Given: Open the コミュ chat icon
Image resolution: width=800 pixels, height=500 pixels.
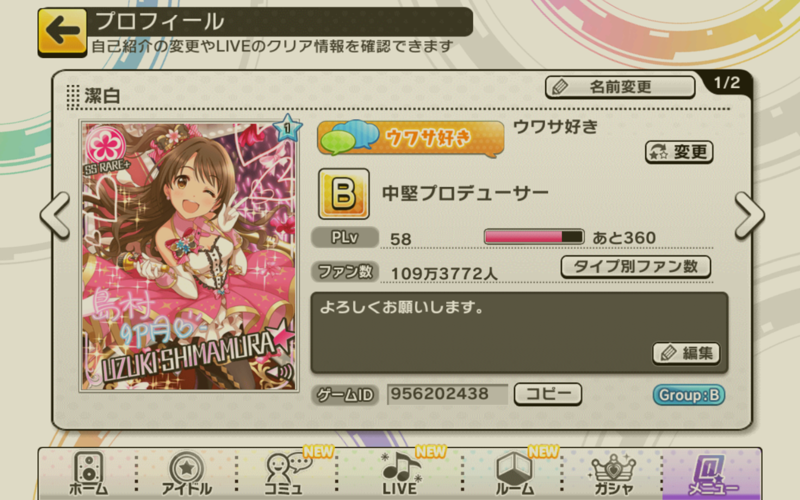Looking at the screenshot, I should coord(287,473).
